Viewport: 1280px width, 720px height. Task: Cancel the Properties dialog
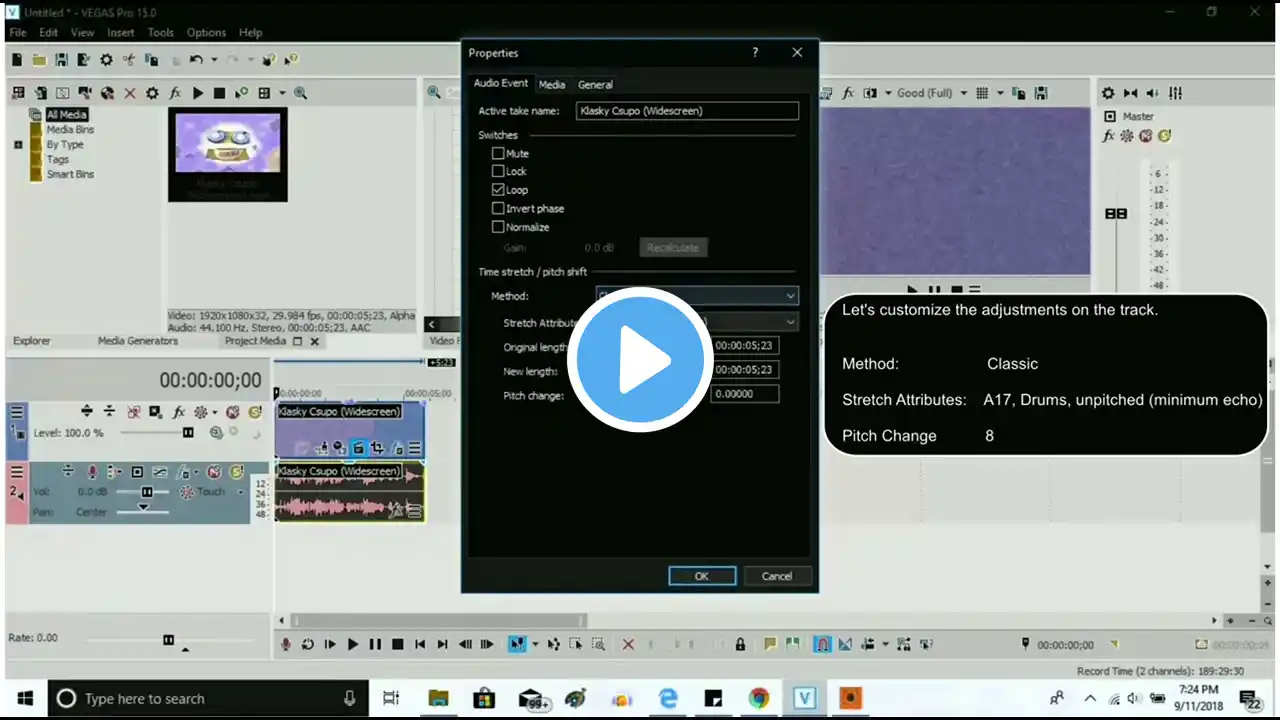coord(777,576)
